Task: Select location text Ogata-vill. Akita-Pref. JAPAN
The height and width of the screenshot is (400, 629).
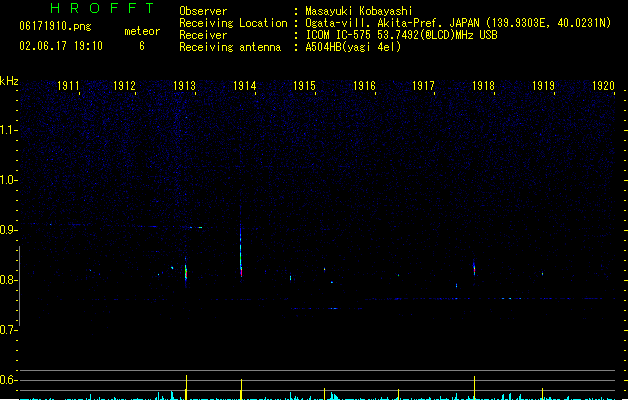Action: click(x=392, y=23)
